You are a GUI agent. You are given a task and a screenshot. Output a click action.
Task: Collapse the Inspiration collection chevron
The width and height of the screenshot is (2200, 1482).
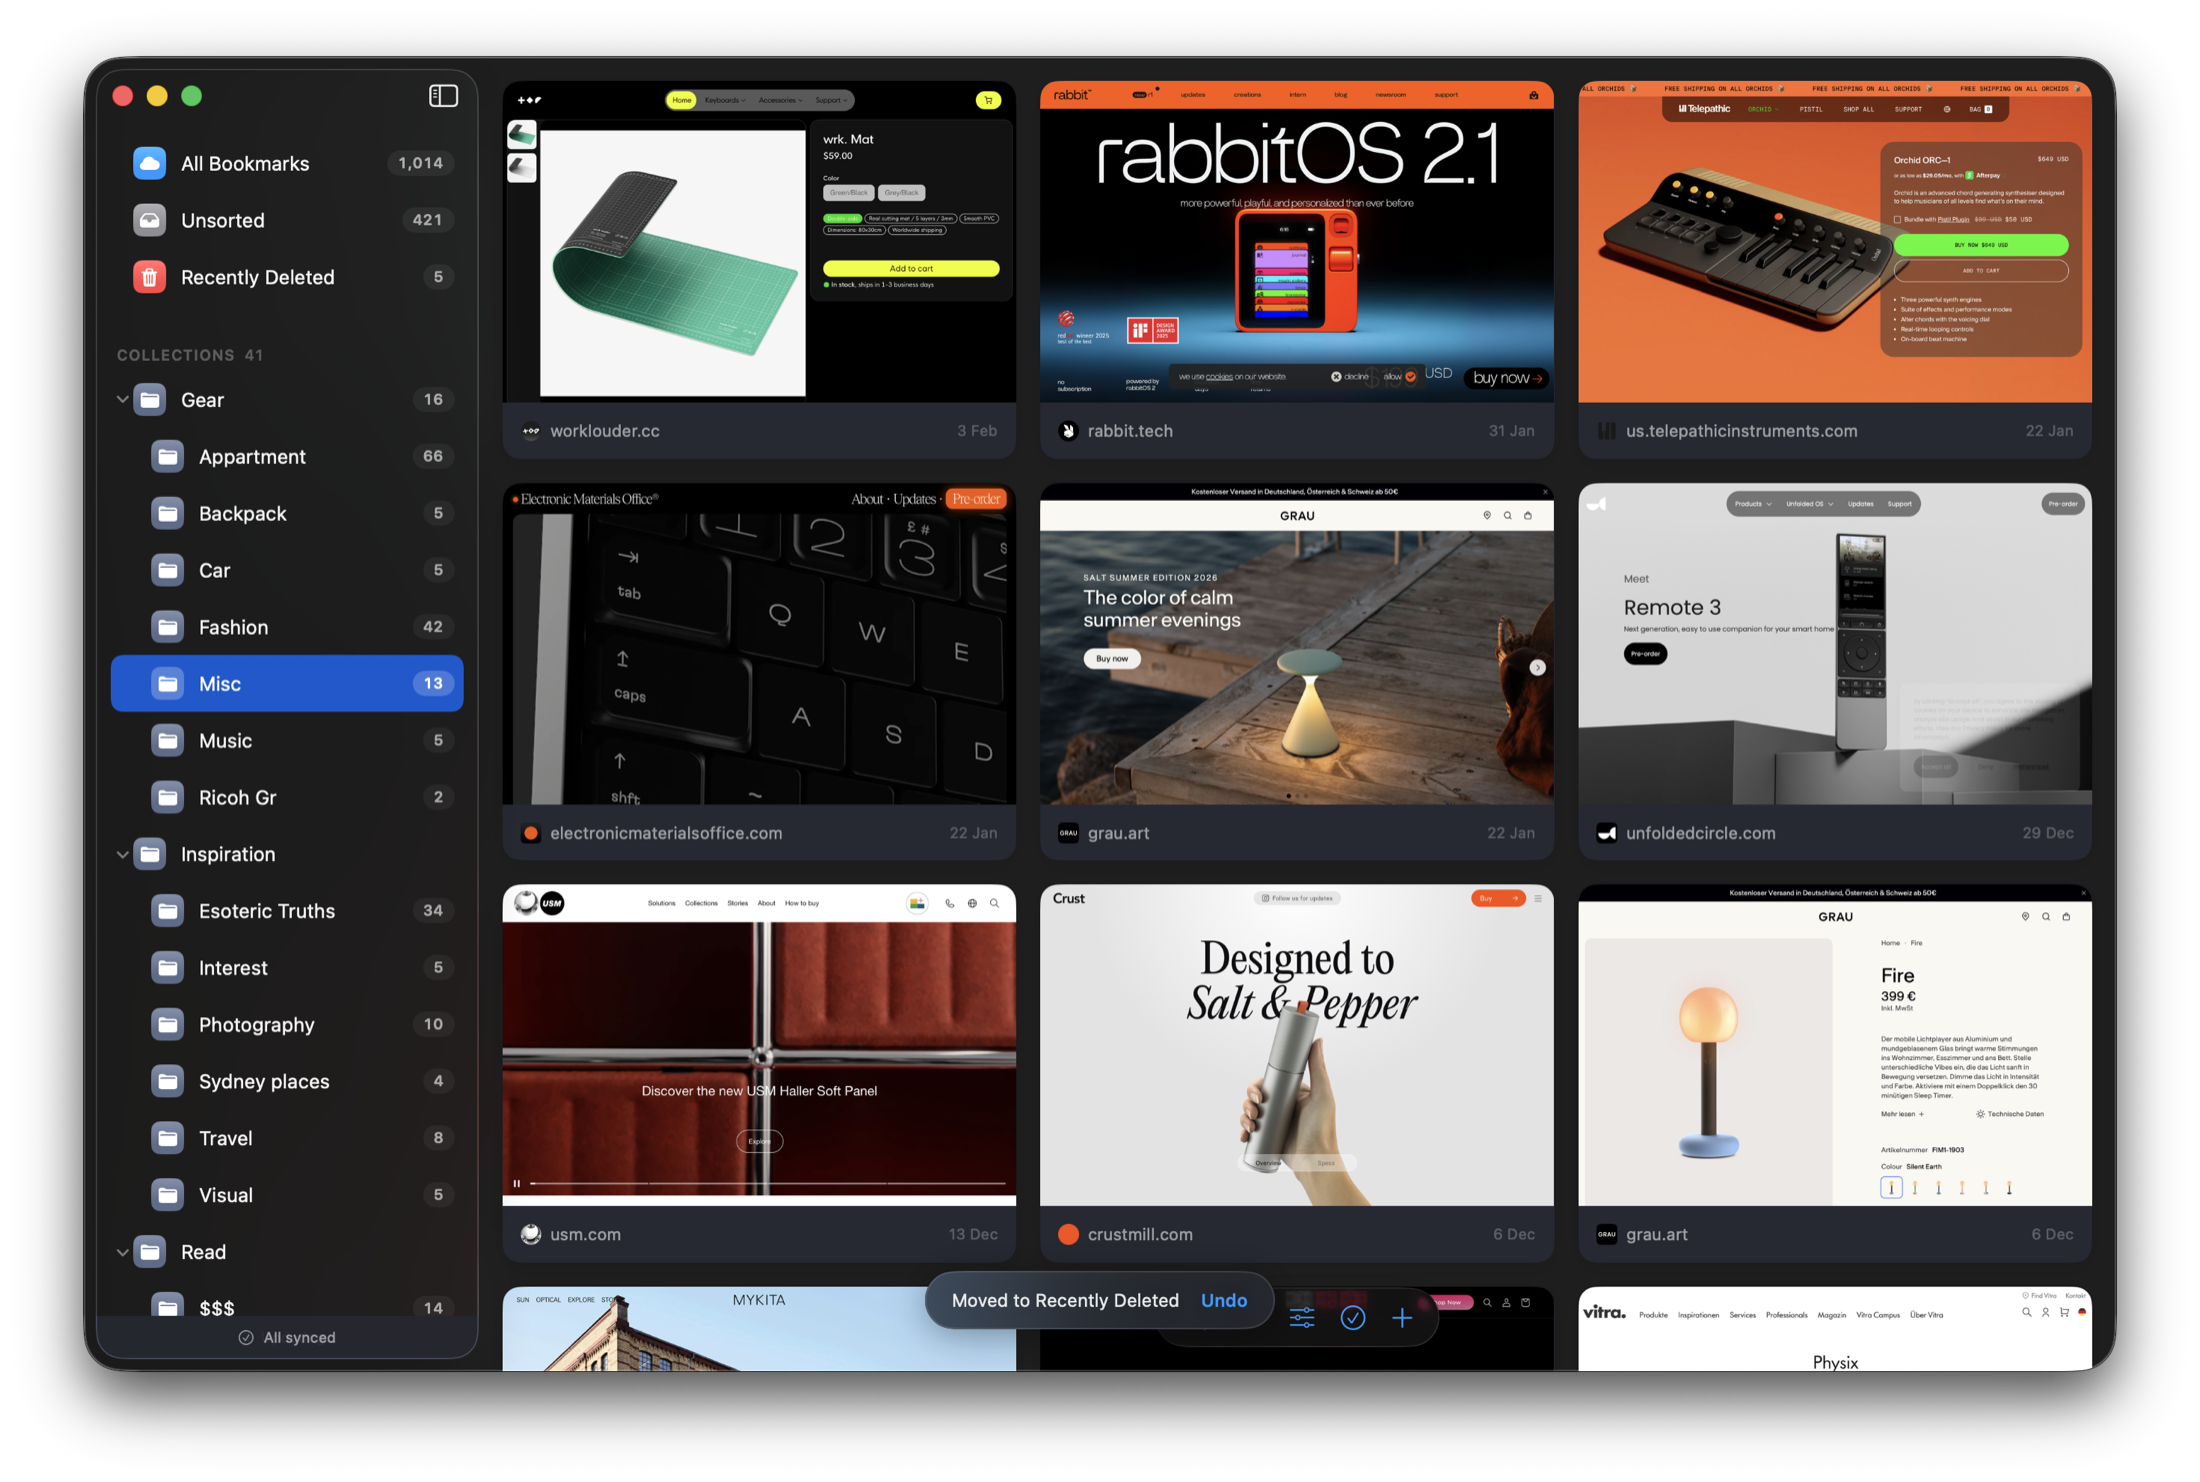[122, 854]
